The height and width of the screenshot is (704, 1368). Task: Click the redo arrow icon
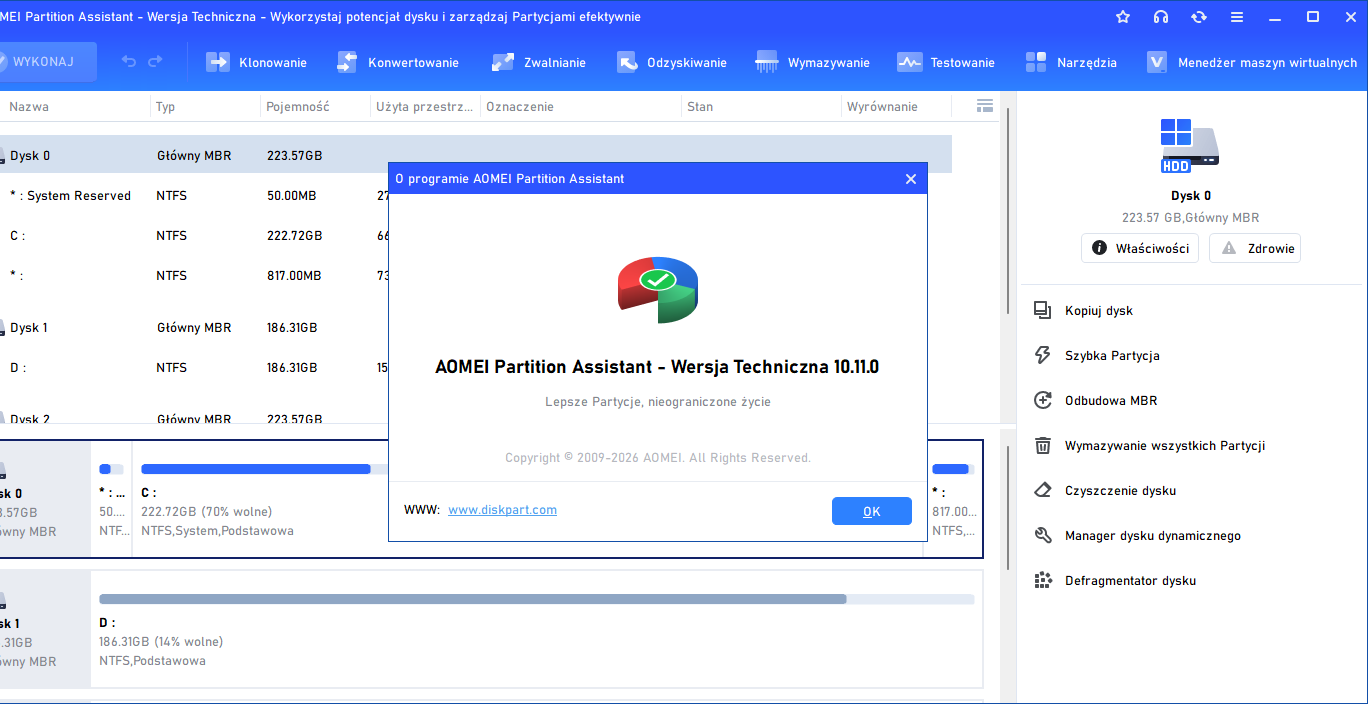coord(155,62)
